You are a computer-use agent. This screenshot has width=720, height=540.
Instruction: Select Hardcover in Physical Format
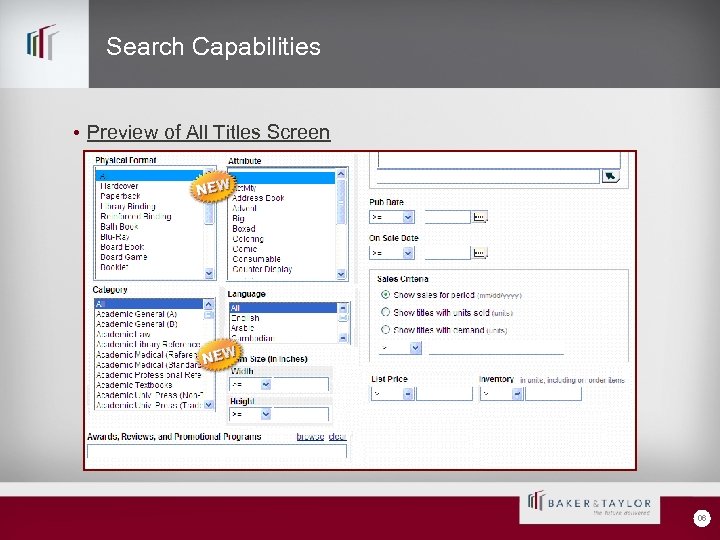119,186
